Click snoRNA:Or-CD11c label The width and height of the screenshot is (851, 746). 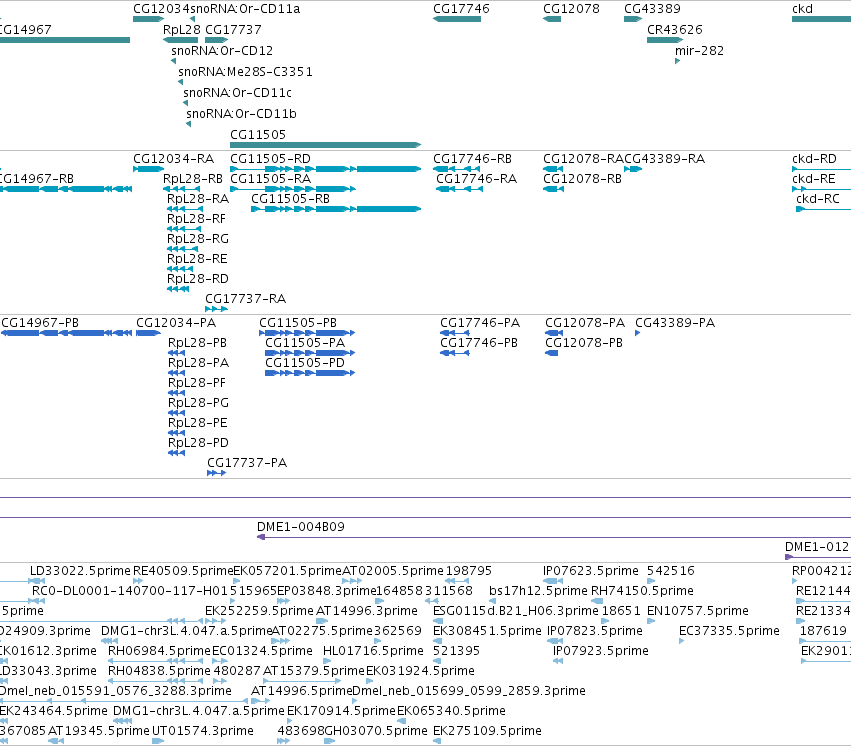point(237,93)
